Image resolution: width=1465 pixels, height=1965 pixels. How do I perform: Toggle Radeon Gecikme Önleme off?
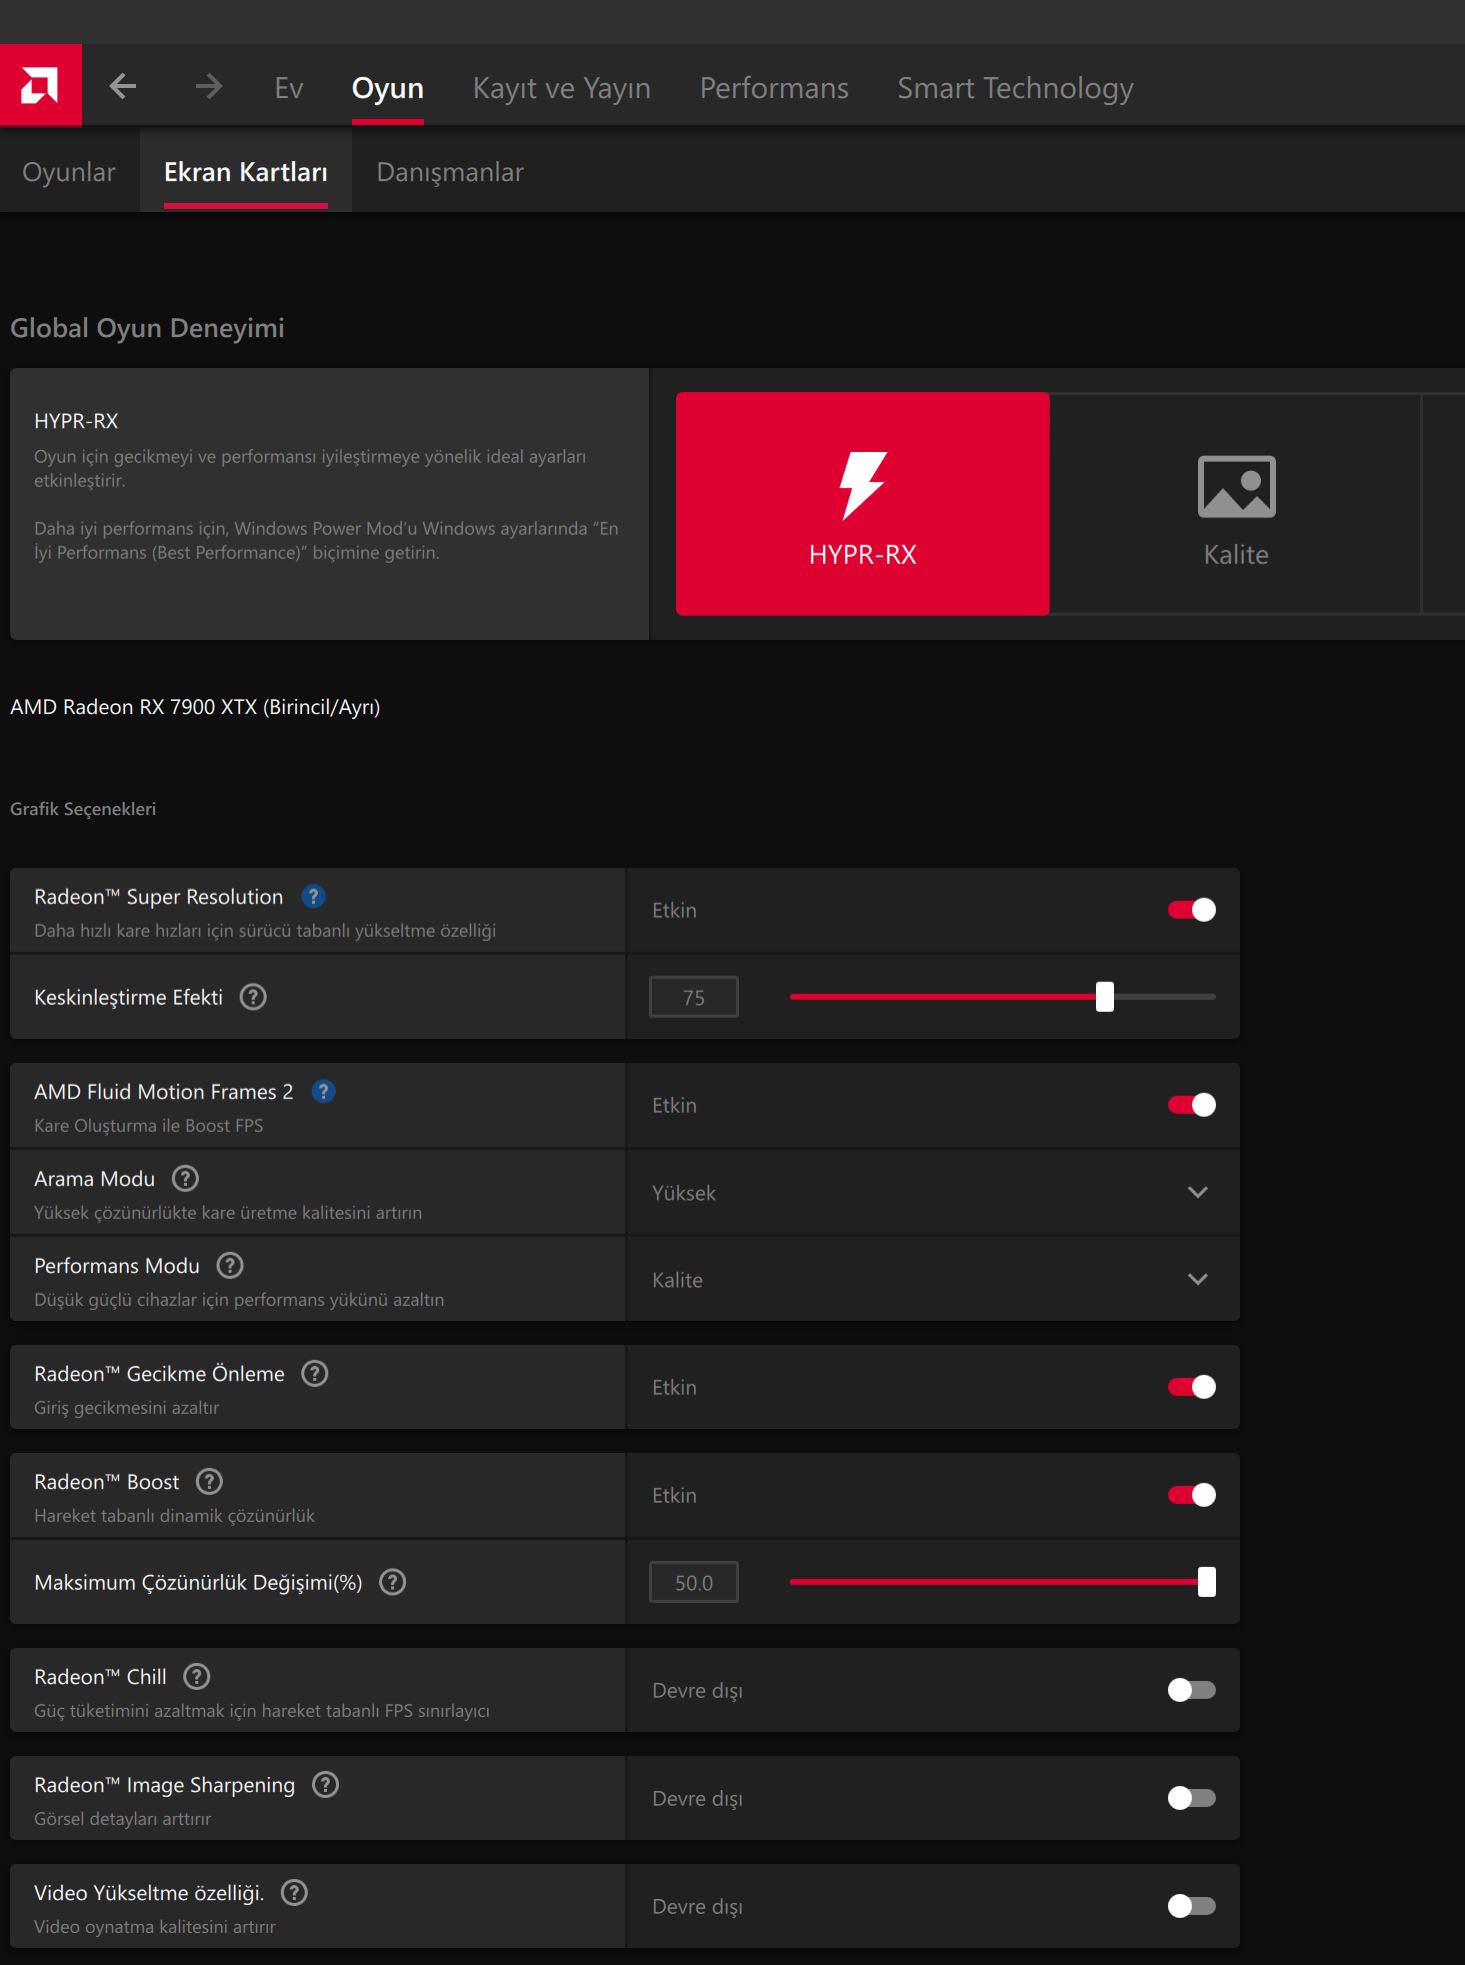(1191, 1387)
